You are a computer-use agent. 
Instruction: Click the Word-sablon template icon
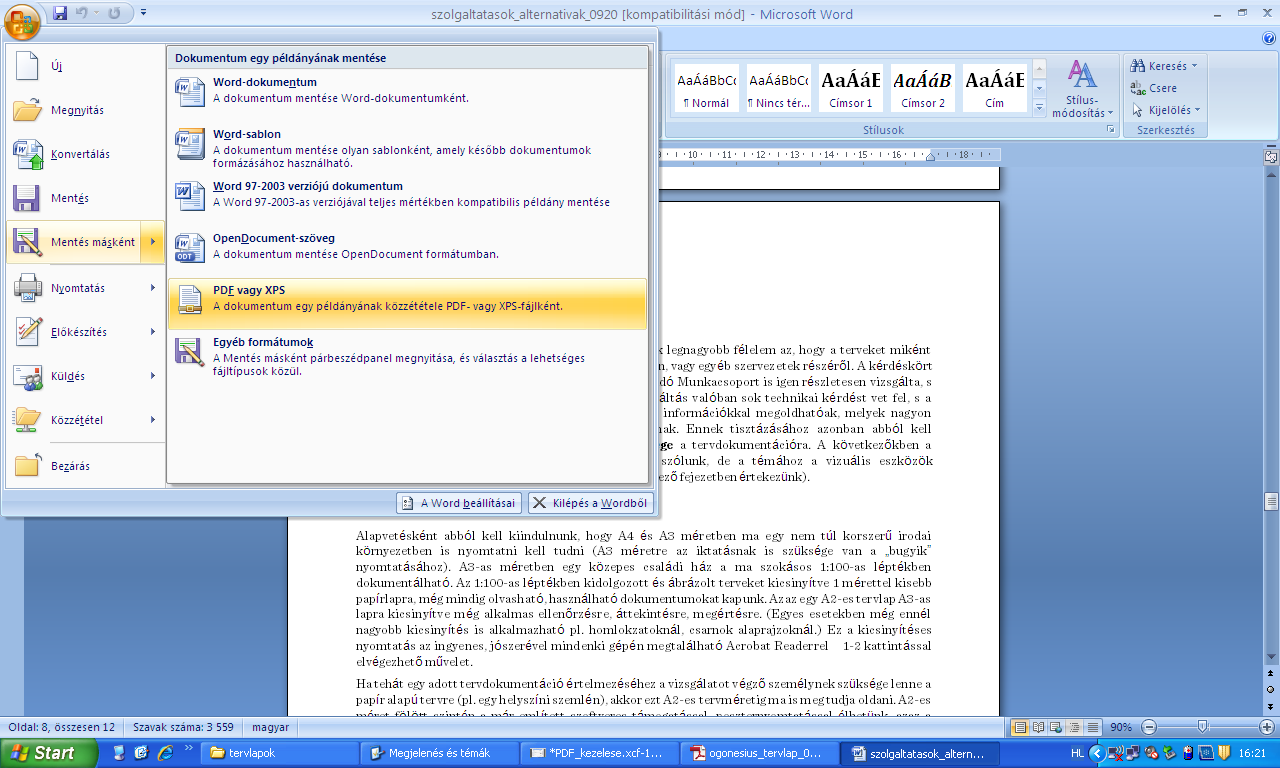pyautogui.click(x=190, y=144)
